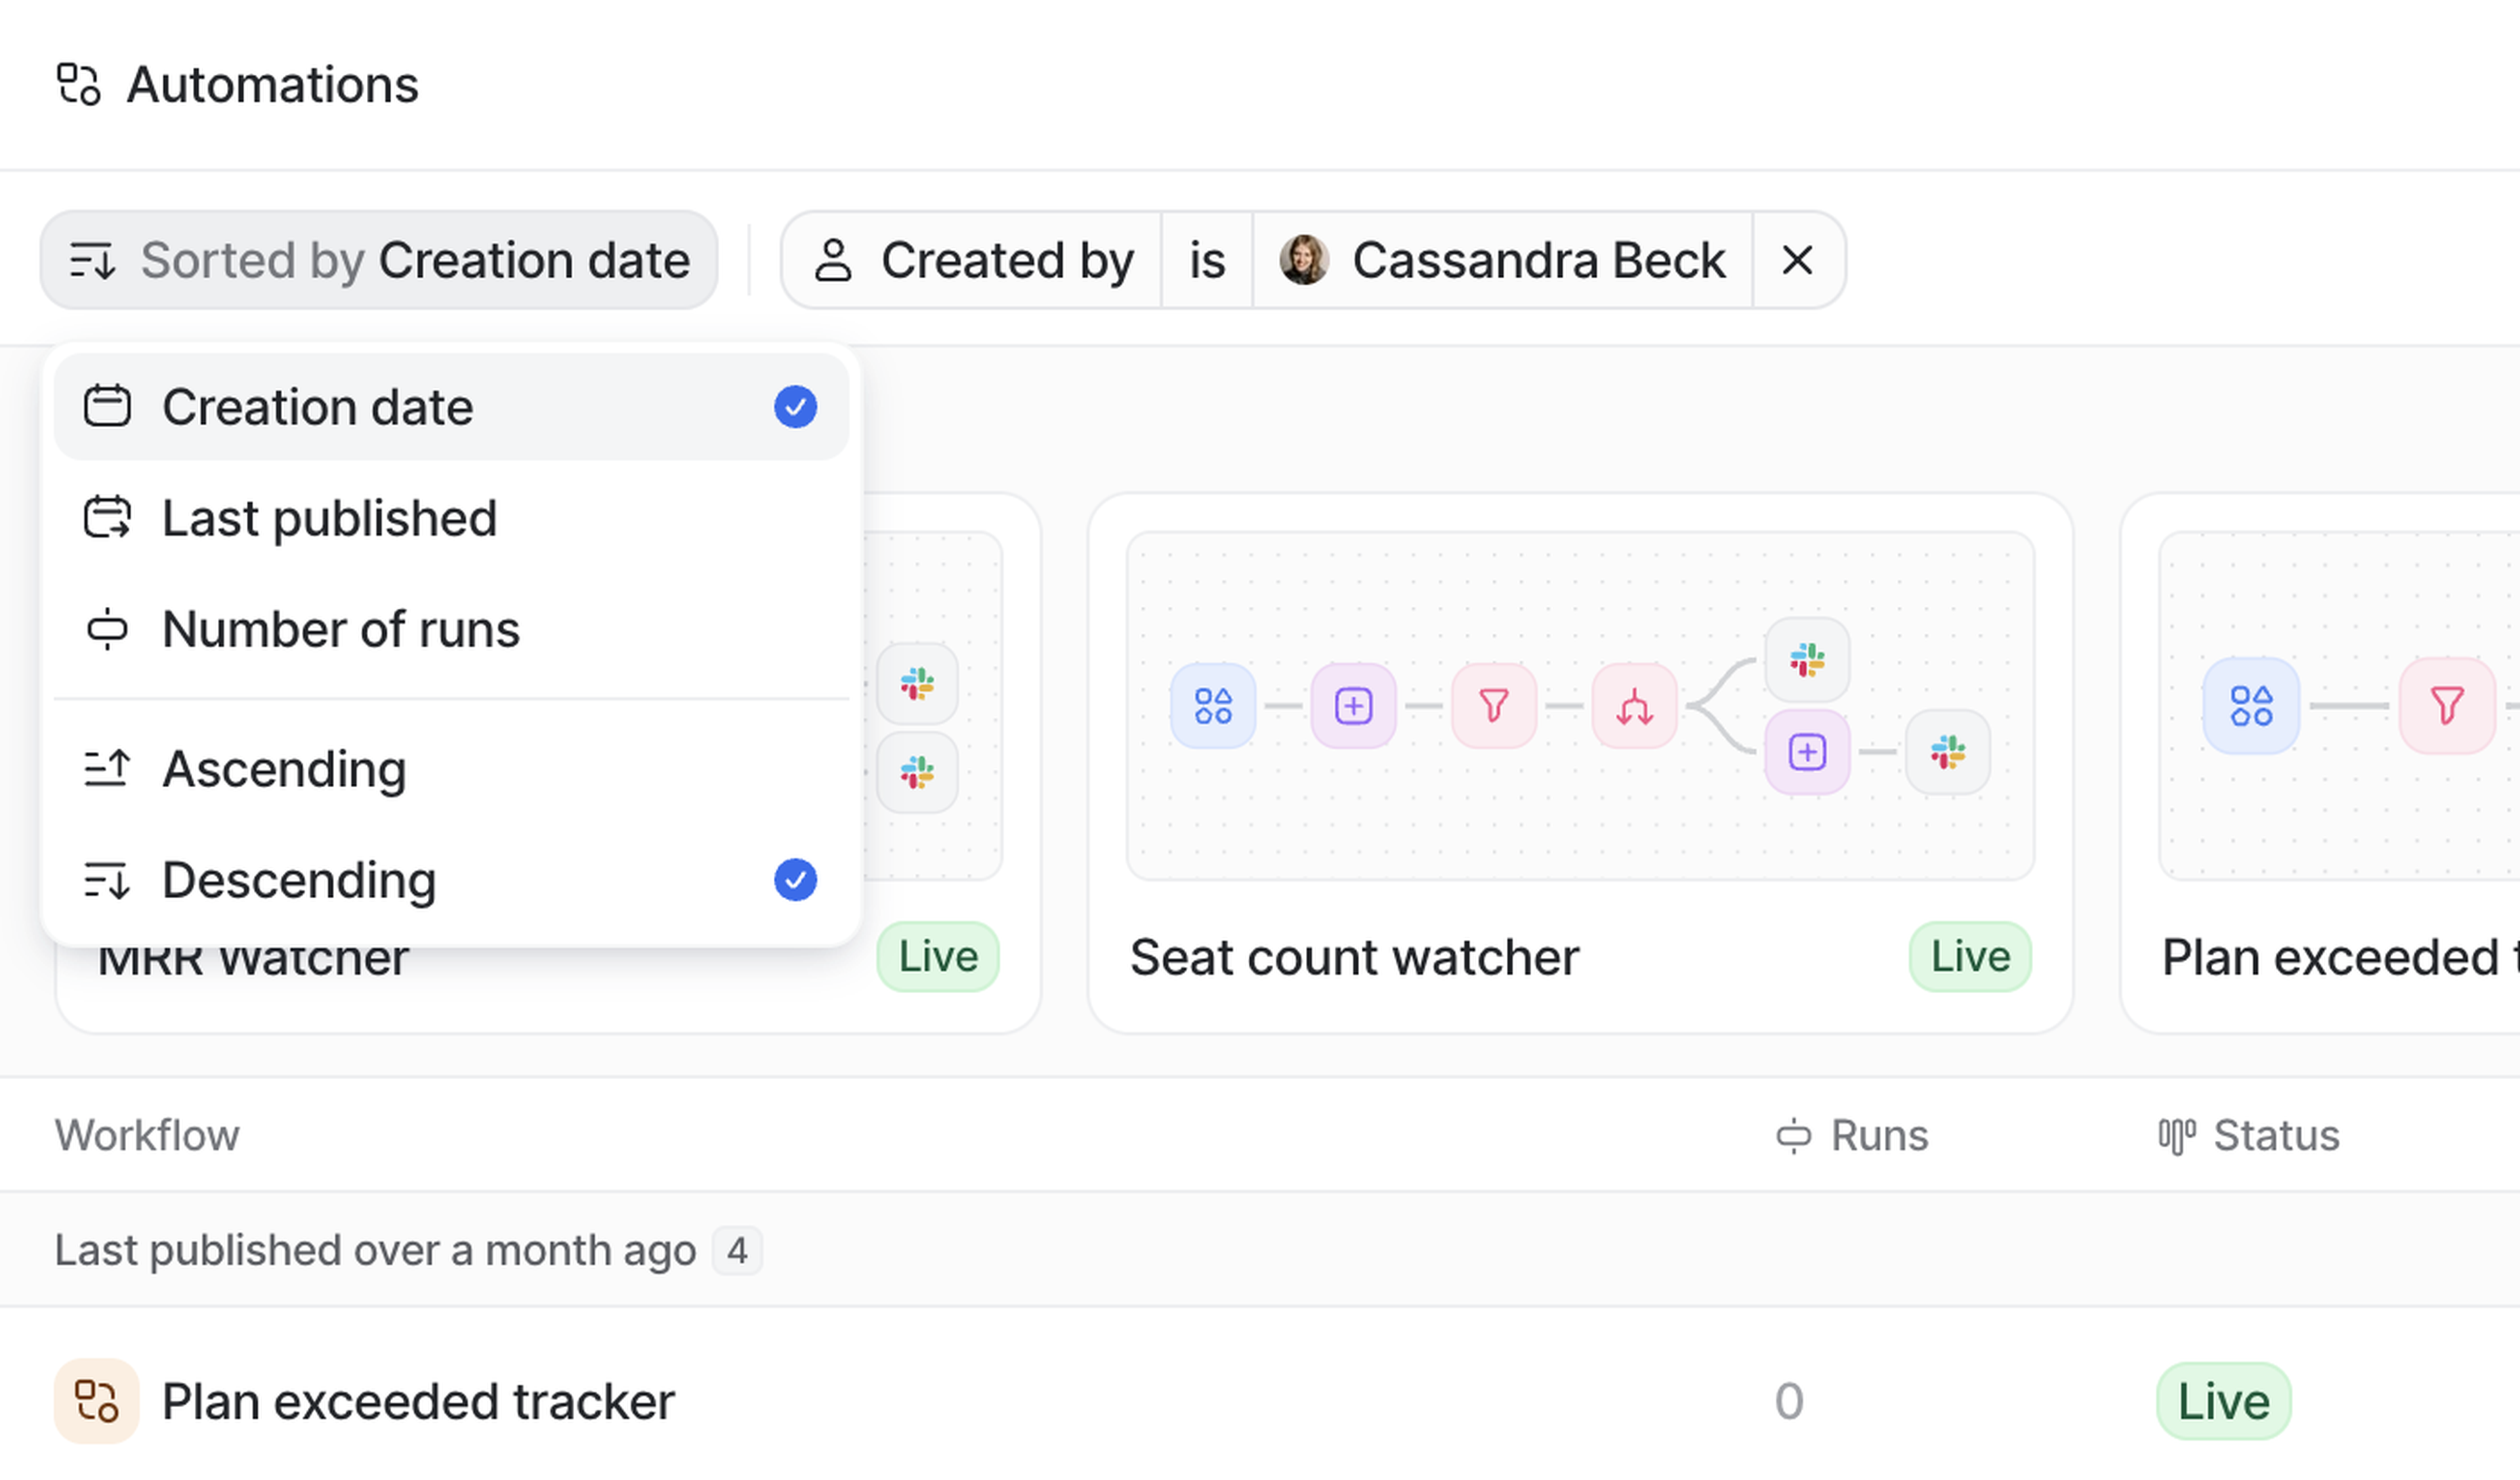Open the Plan exceeded tracker workflow row
This screenshot has height=1480, width=2520.
pyautogui.click(x=418, y=1401)
